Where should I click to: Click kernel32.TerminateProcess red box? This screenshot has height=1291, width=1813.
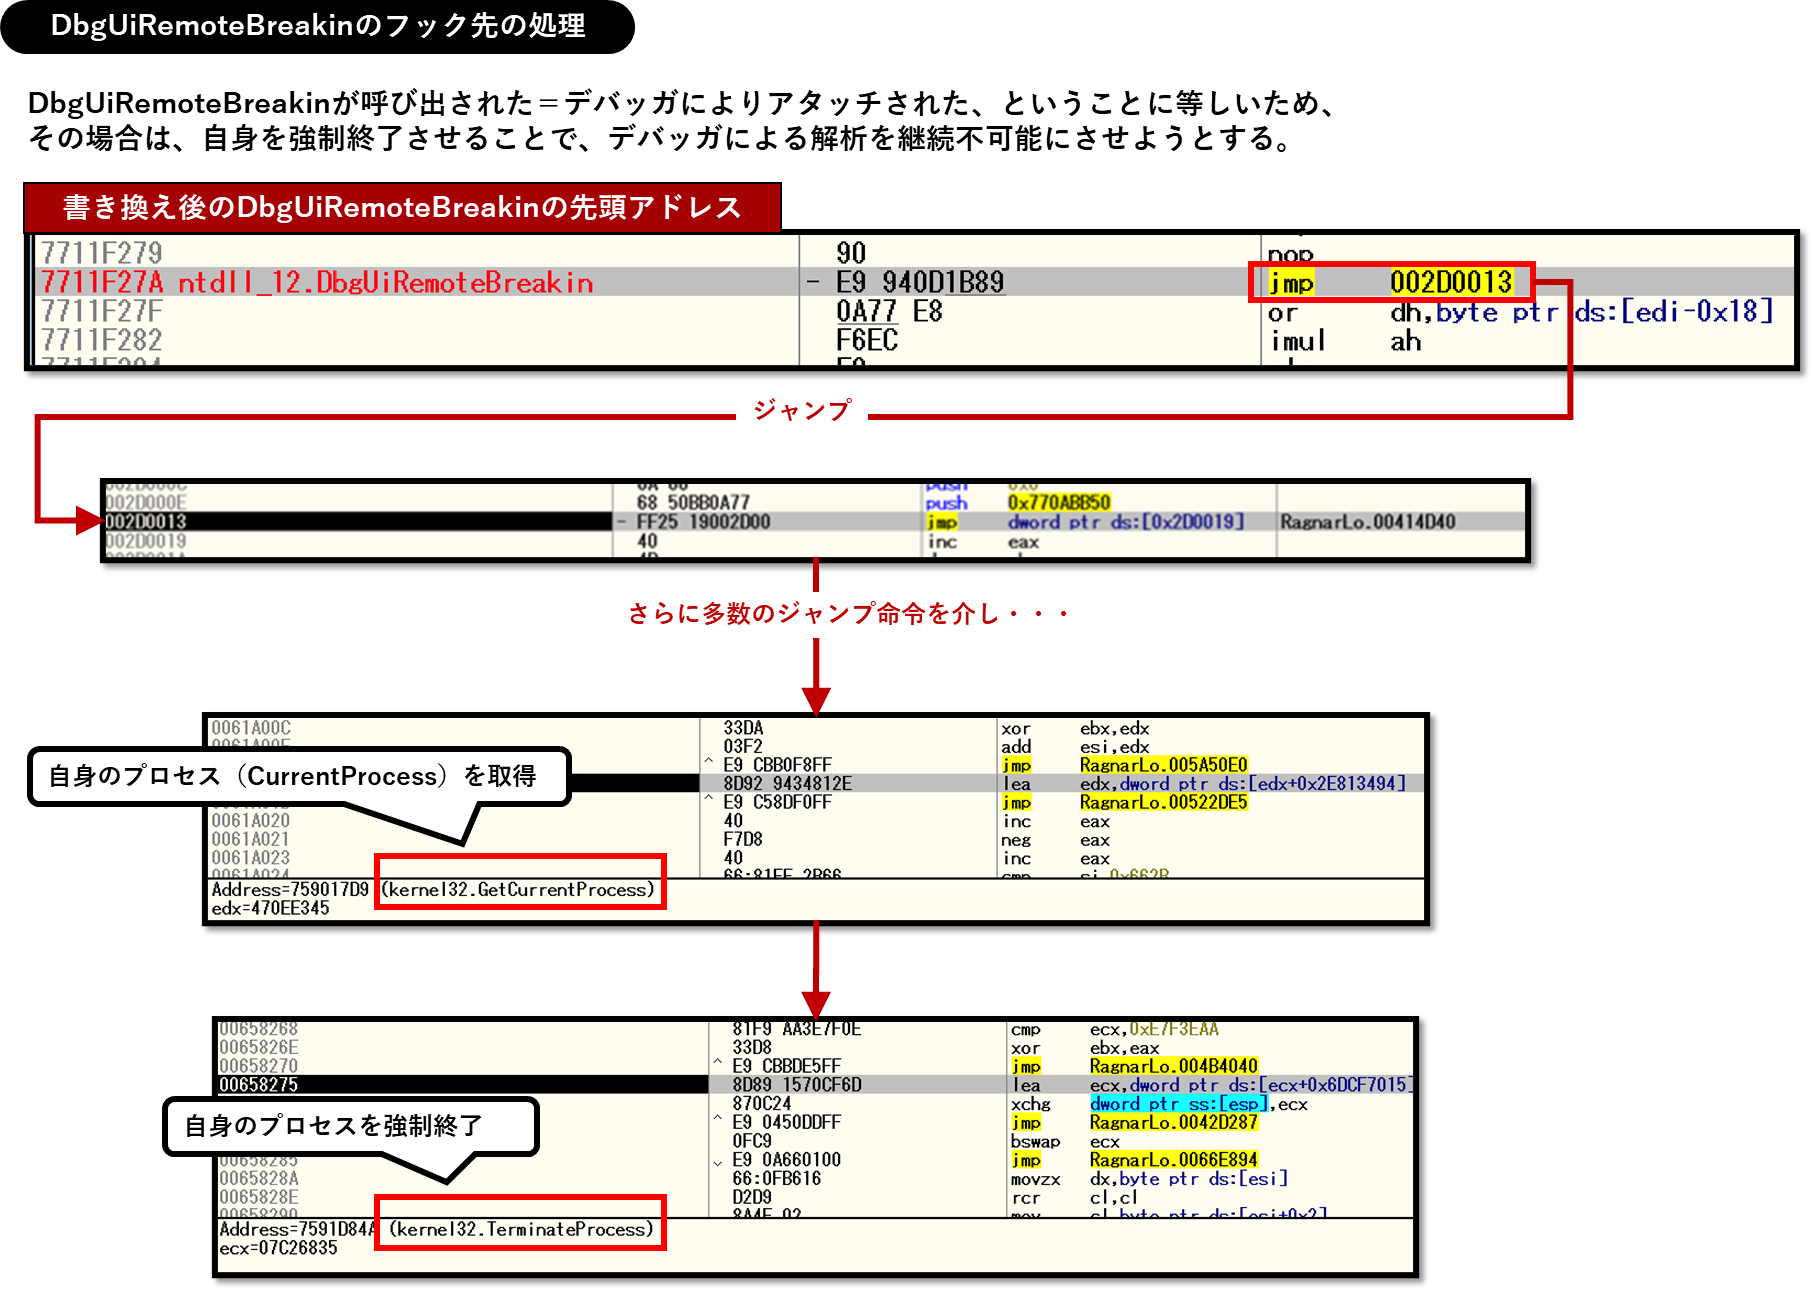[520, 1222]
